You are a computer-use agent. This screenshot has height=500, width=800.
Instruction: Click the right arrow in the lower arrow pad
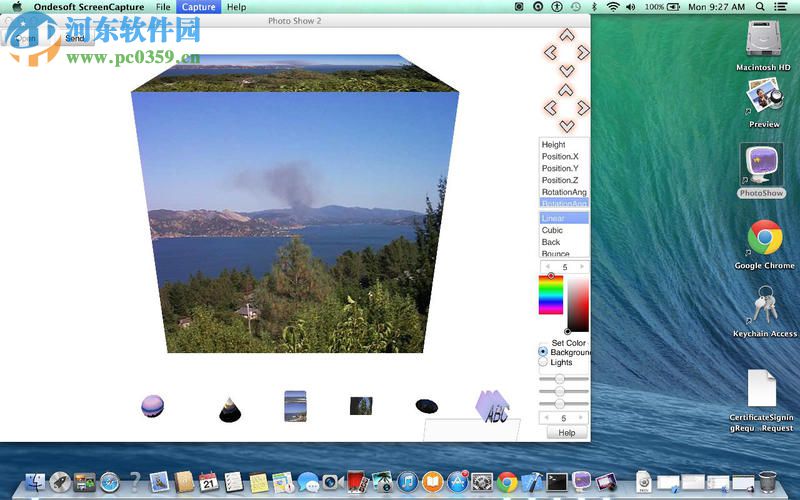click(x=583, y=108)
